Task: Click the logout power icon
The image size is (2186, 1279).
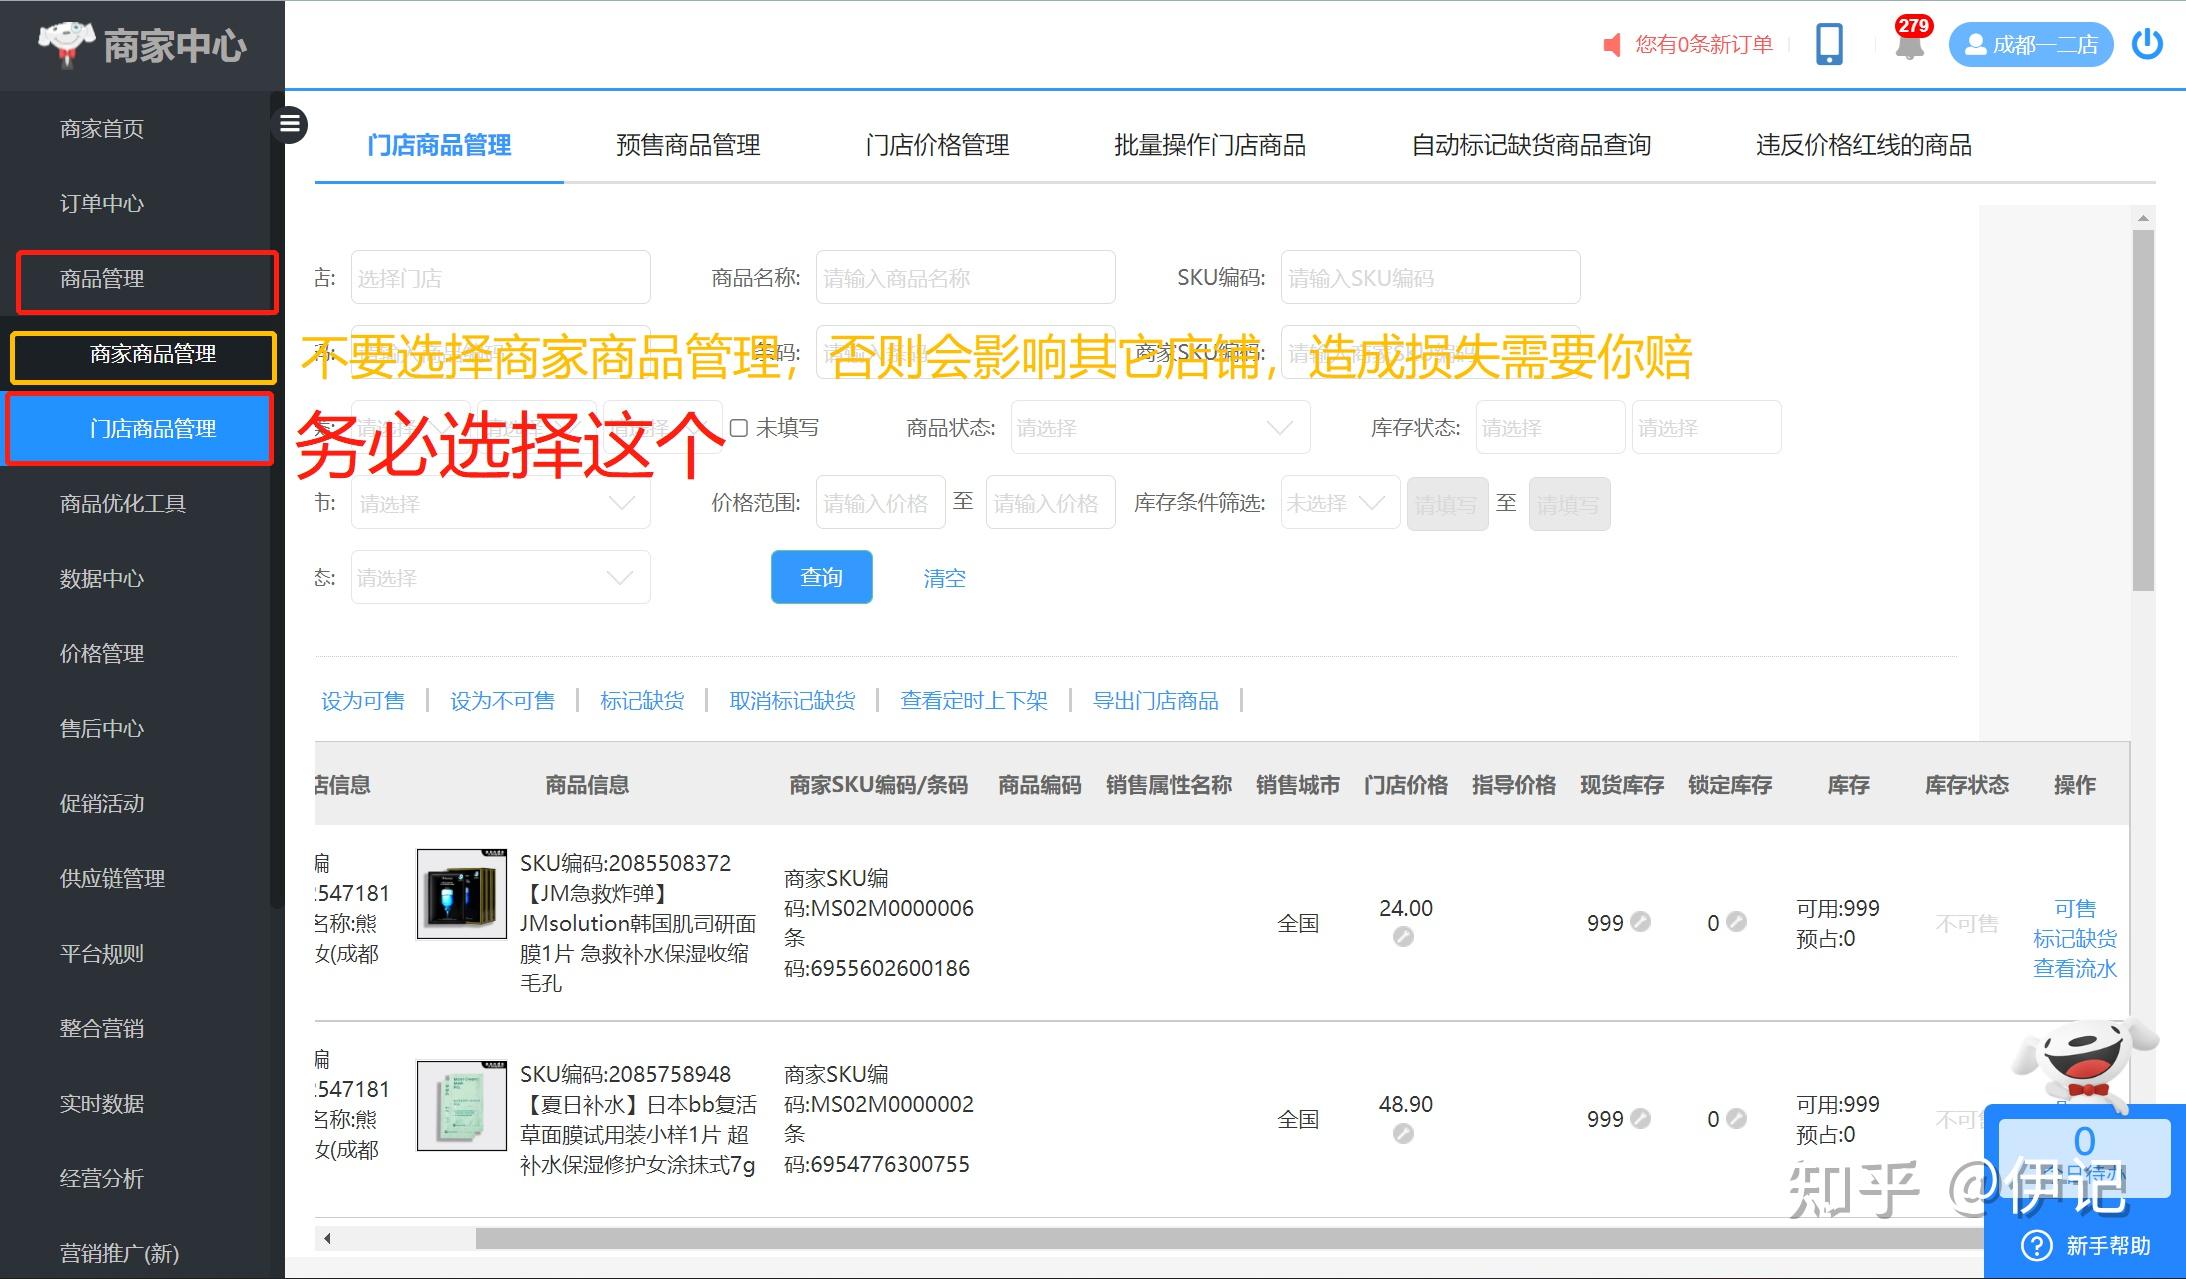Action: pyautogui.click(x=2148, y=44)
